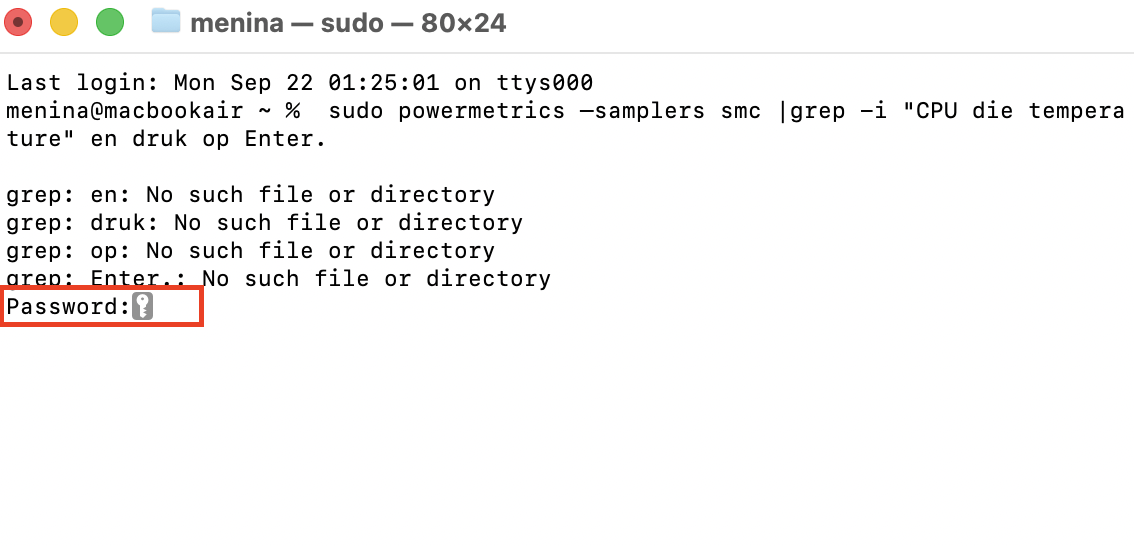Click the "grep: en: No such file" error line
The width and height of the screenshot is (1134, 546).
tap(250, 195)
